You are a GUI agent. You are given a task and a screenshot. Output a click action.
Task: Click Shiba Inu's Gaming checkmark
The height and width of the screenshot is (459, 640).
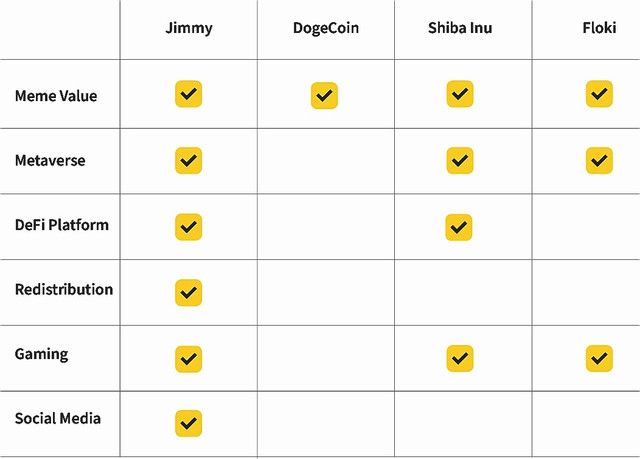459,357
